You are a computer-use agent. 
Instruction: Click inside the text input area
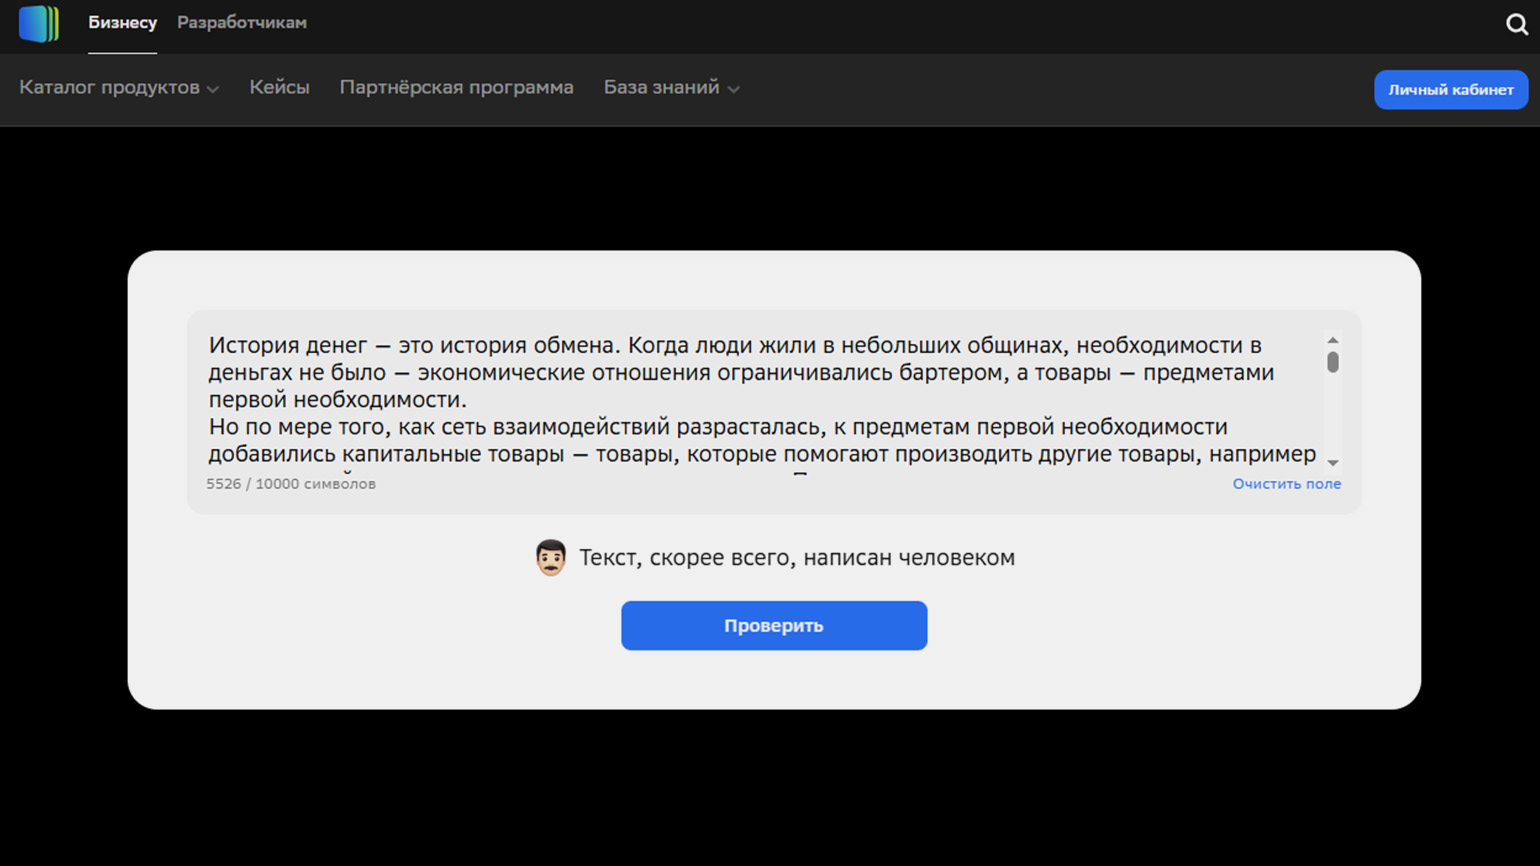pyautogui.click(x=760, y=400)
